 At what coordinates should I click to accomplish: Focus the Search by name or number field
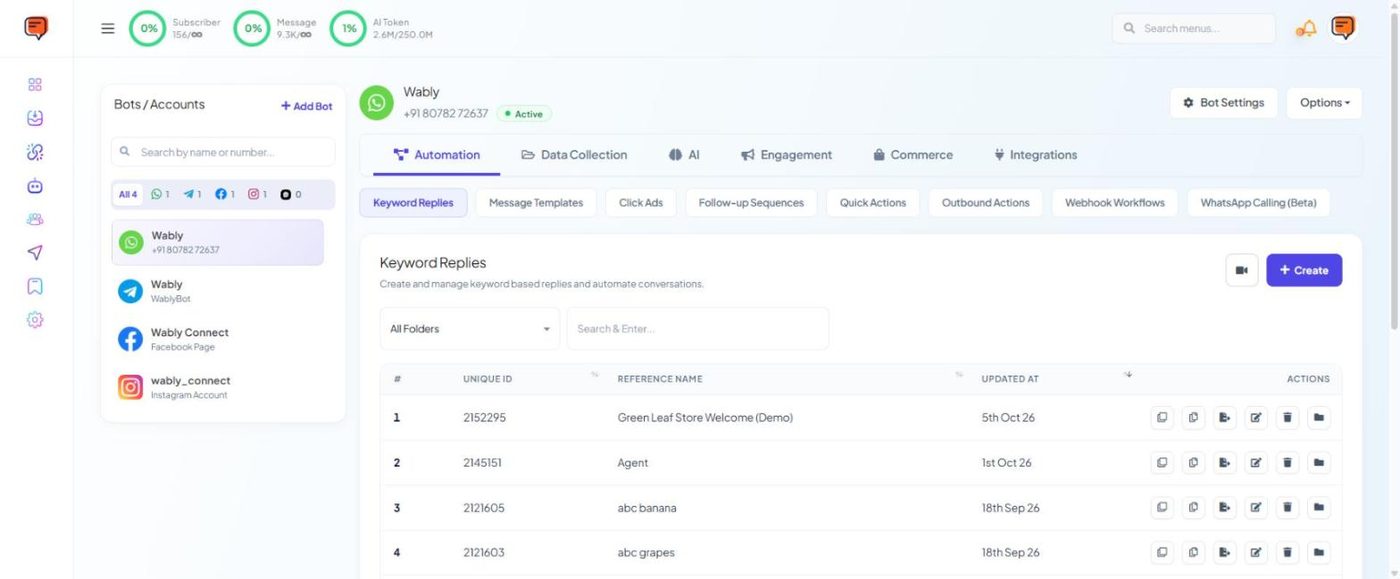[223, 152]
